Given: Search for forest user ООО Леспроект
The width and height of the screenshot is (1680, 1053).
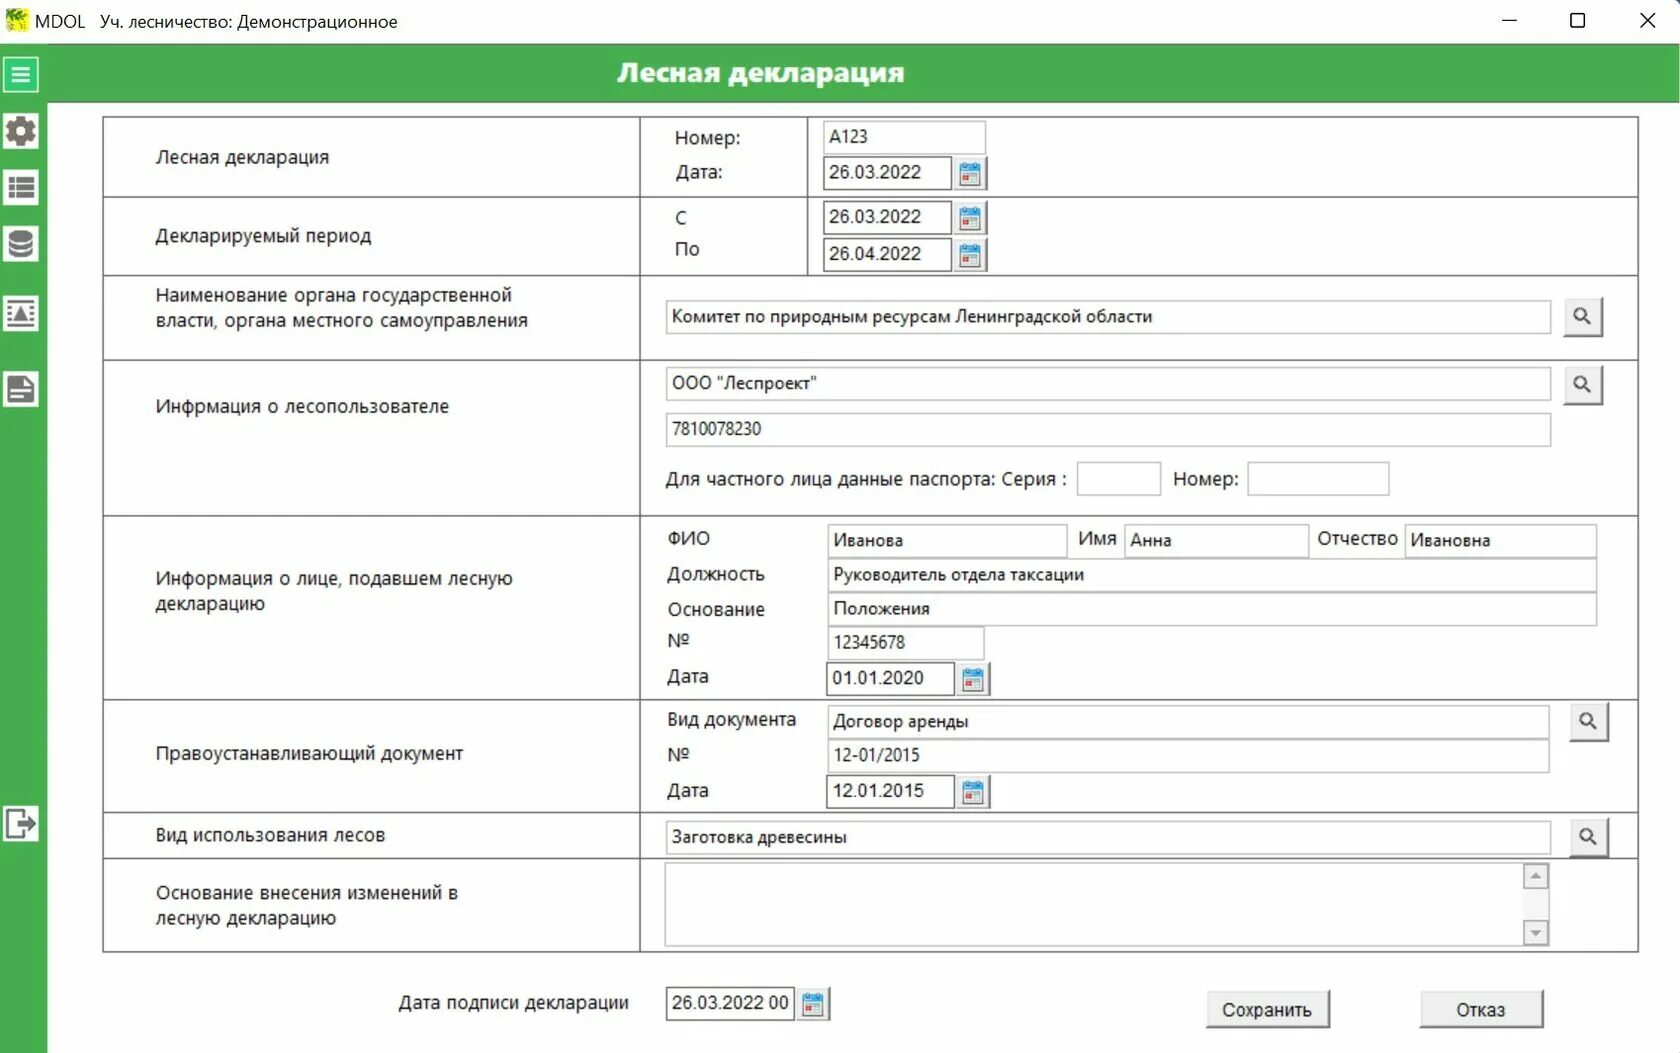Looking at the screenshot, I should point(1582,384).
